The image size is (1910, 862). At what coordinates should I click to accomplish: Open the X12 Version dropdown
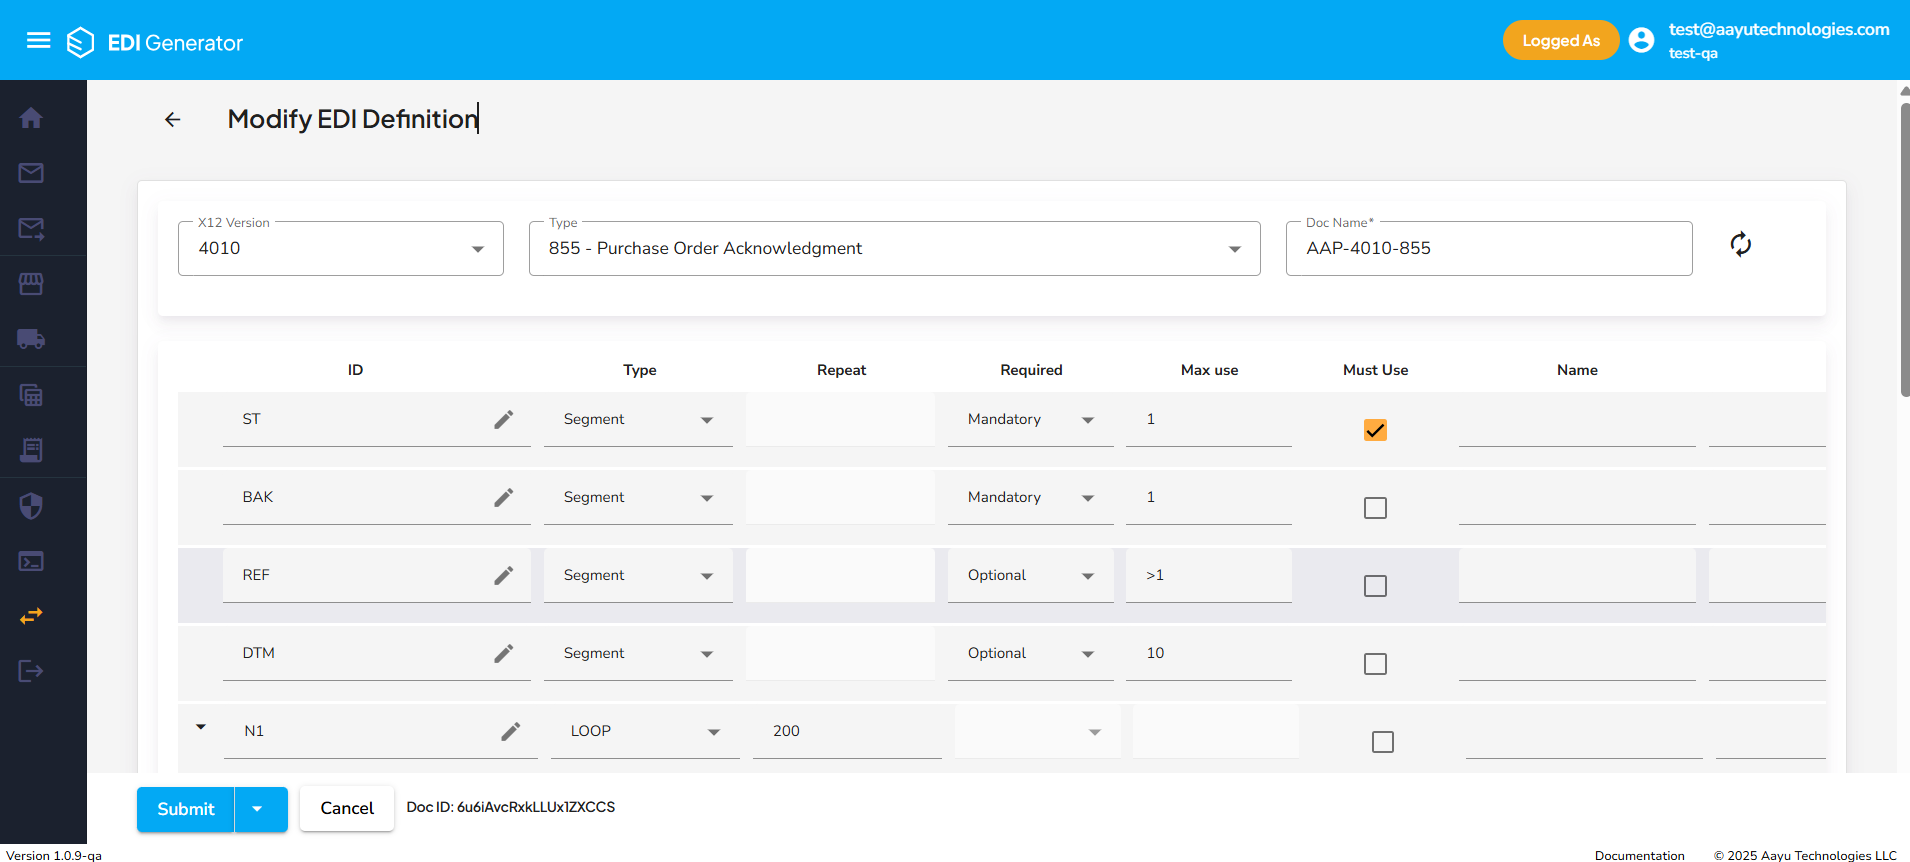pos(341,248)
